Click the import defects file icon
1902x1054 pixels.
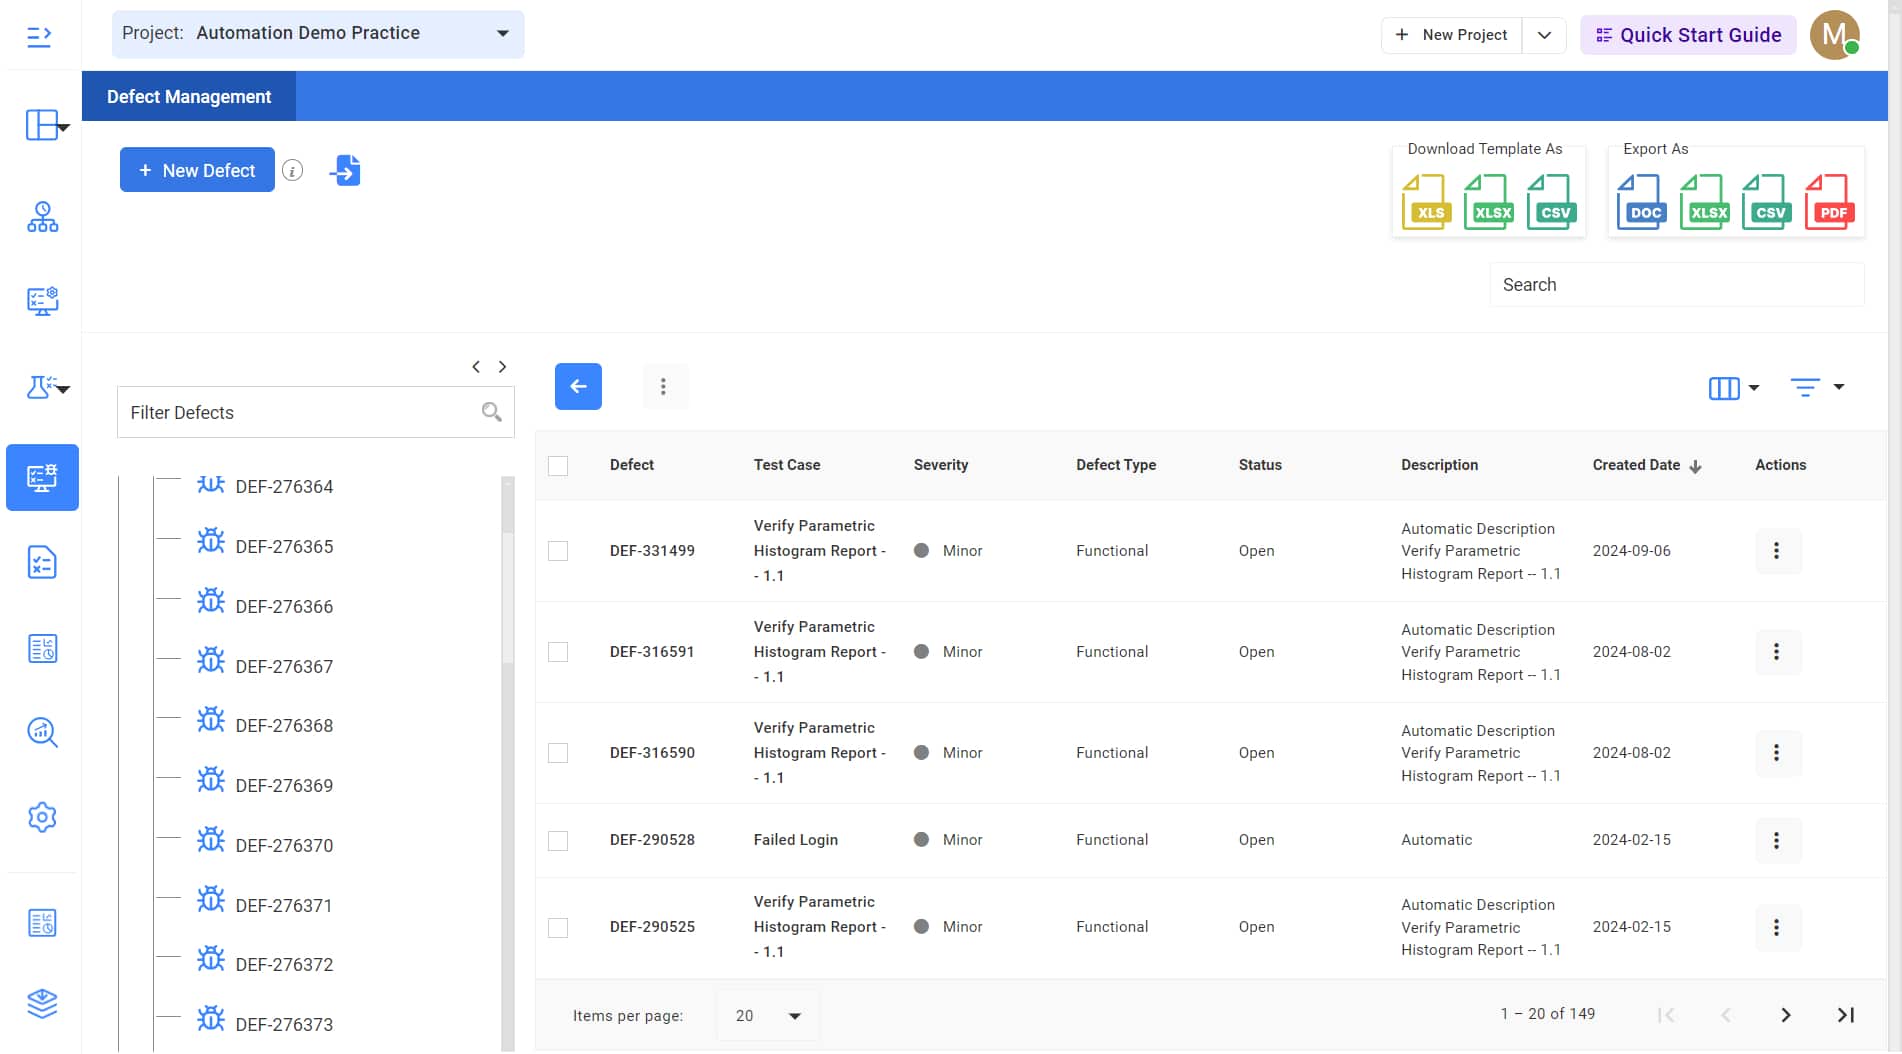pos(345,171)
